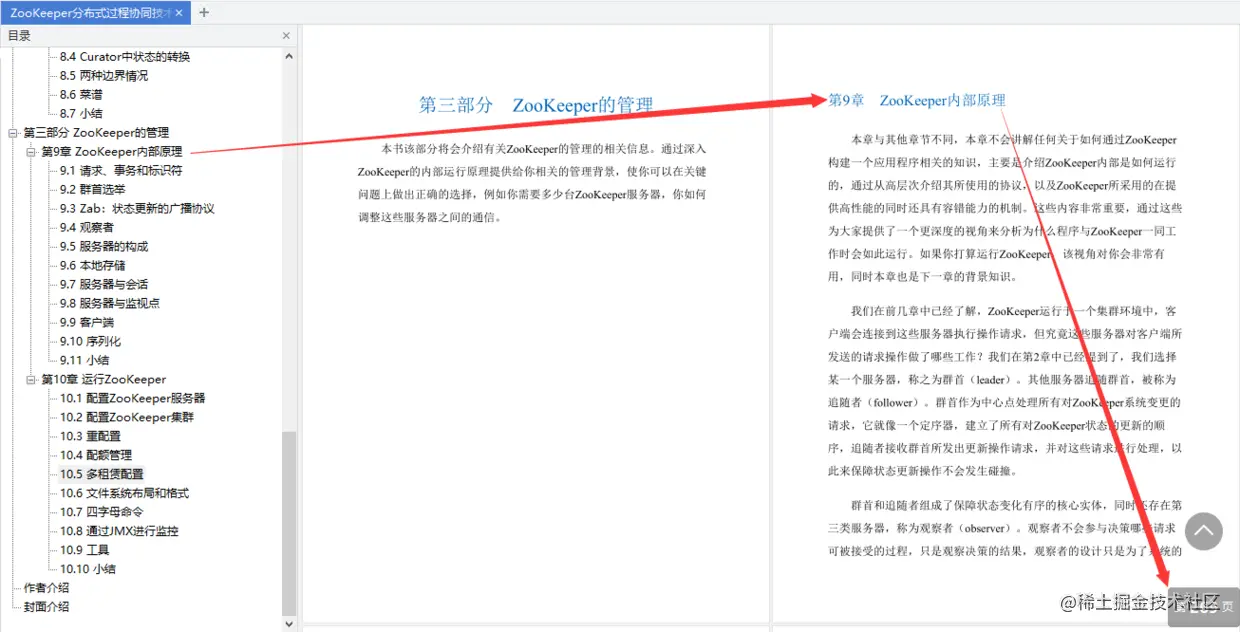The height and width of the screenshot is (632, 1240).
Task: Open 8.7 小结 entry
Action: tap(81, 114)
